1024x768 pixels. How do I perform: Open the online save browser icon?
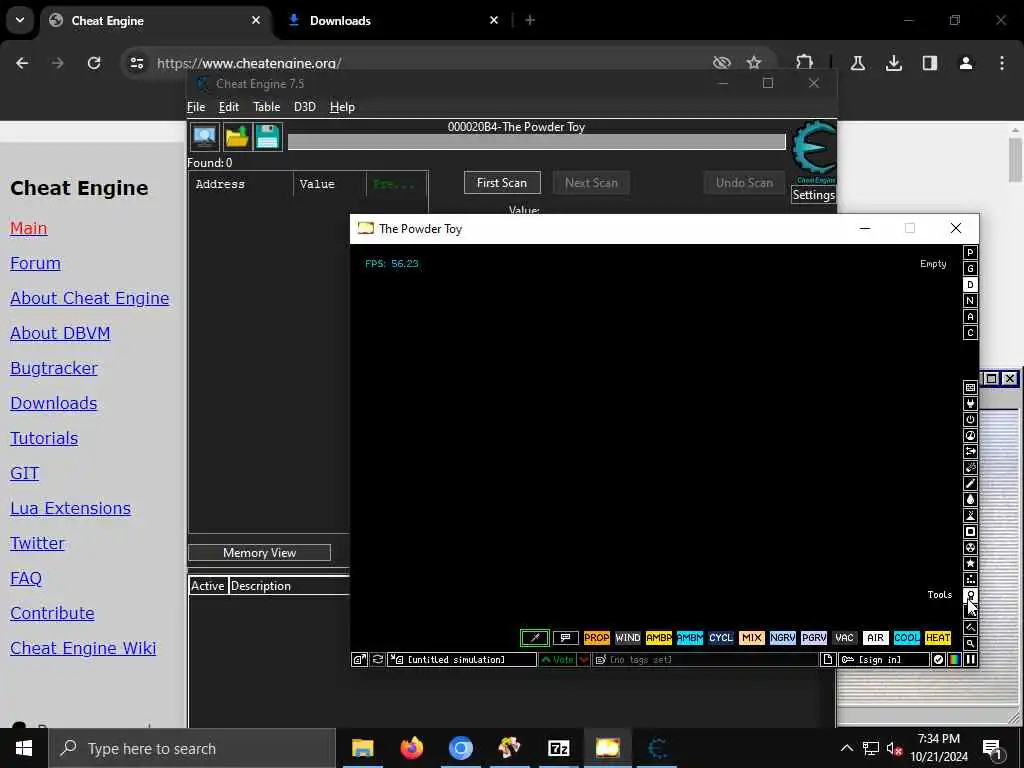click(359, 660)
